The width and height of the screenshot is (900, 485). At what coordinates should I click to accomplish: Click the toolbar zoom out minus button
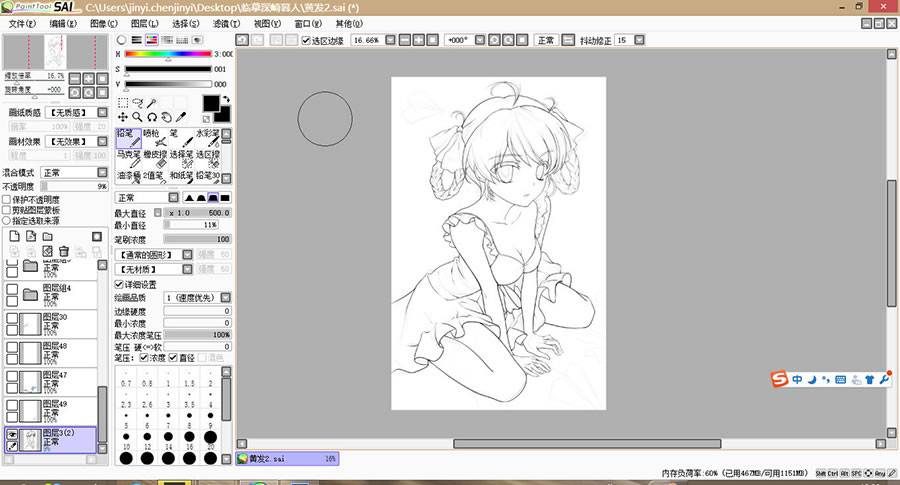405,40
